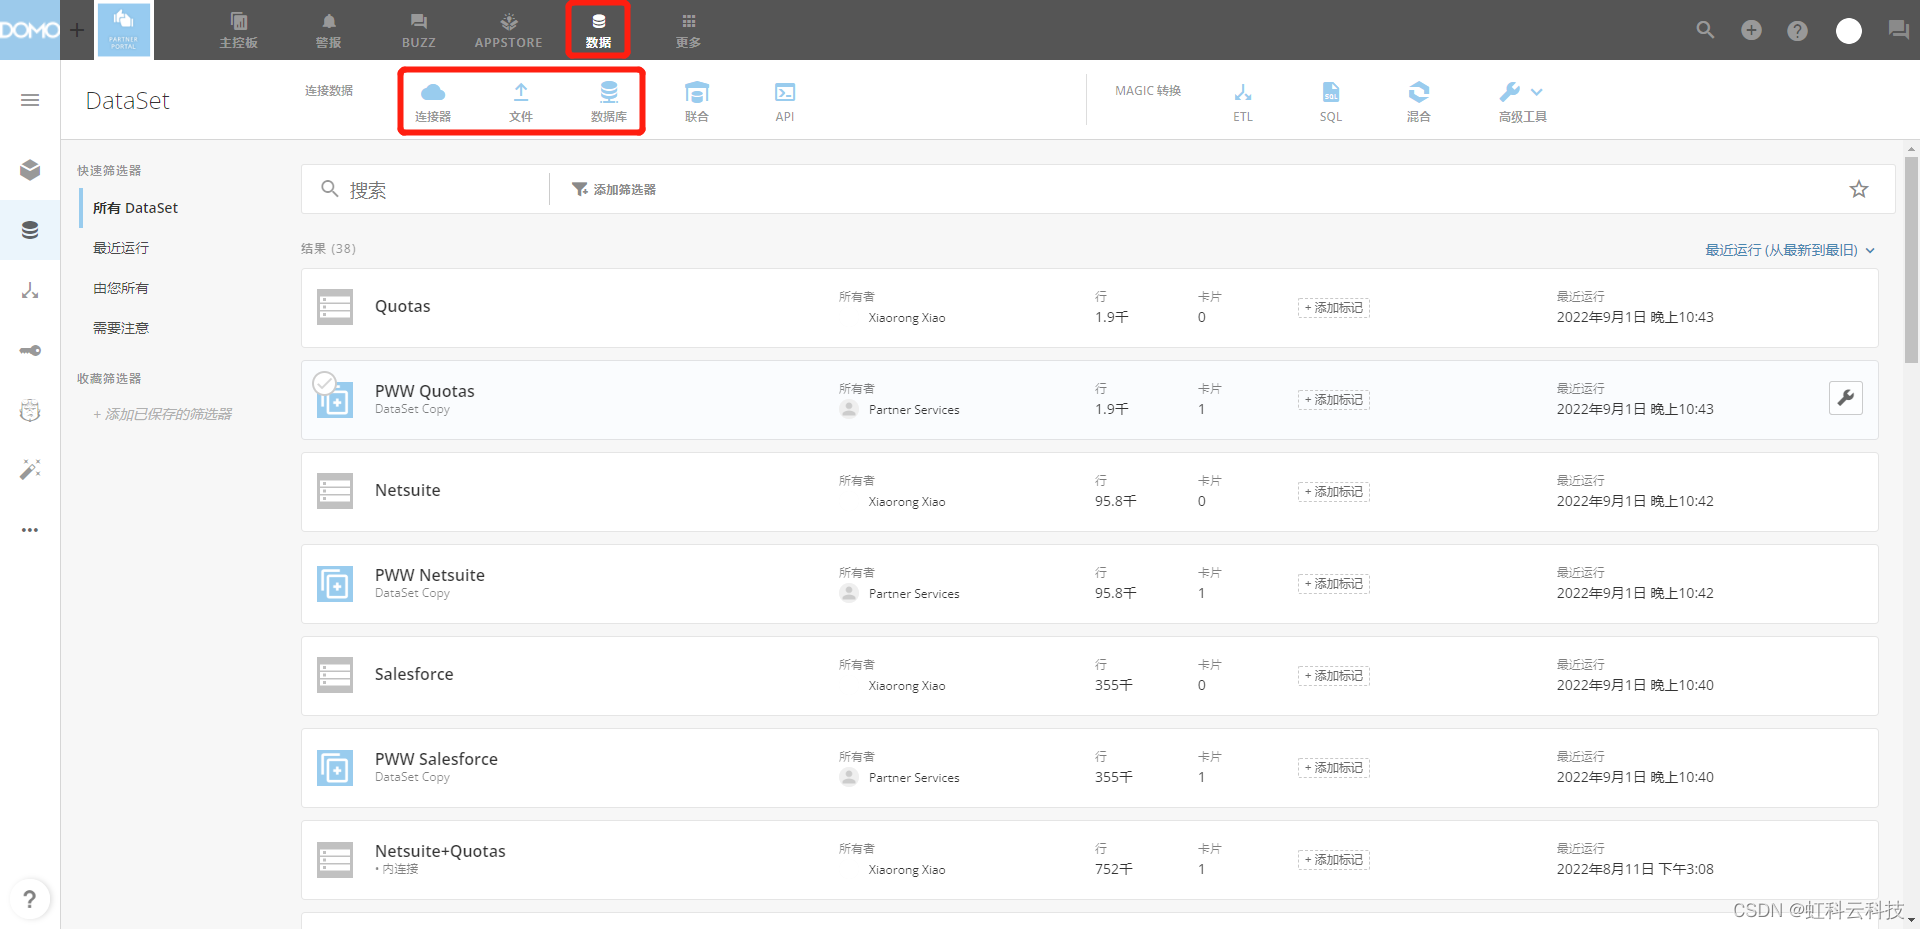Add a tag to the Netsuite+Quotas row
This screenshot has width=1920, height=929.
point(1334,860)
